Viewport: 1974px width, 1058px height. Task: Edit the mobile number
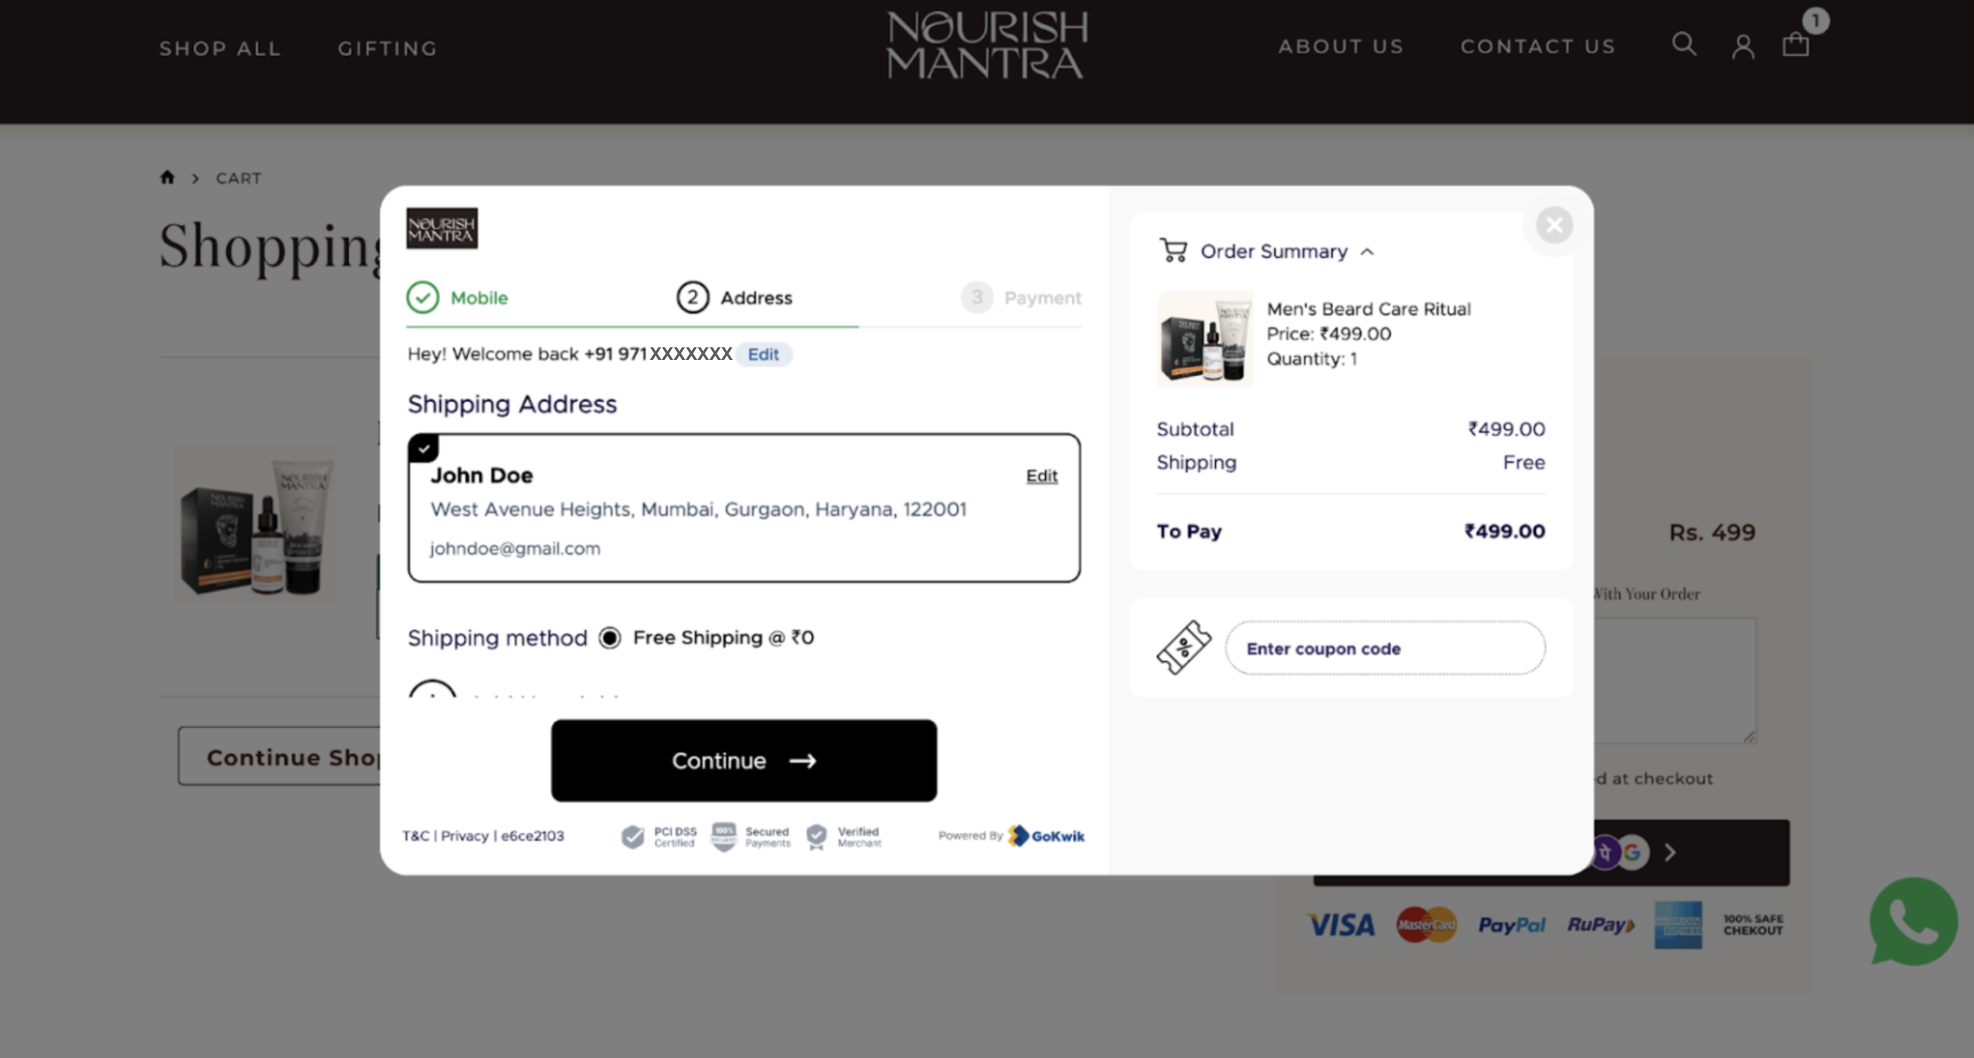pyautogui.click(x=763, y=354)
